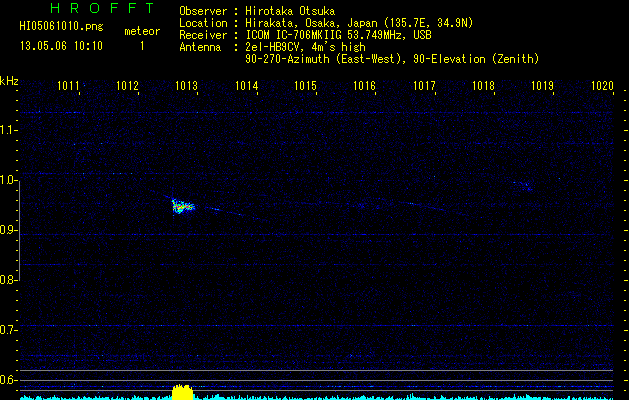The width and height of the screenshot is (629, 400).
Task: Click the bright meteor echo burst
Action: click(x=183, y=206)
